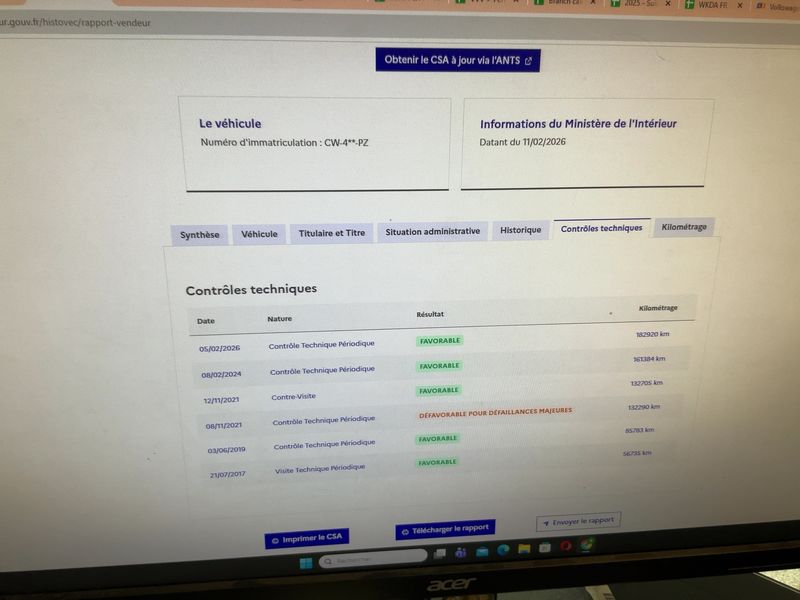
Task: Click the date 03/06/2019
Action: click(x=226, y=450)
